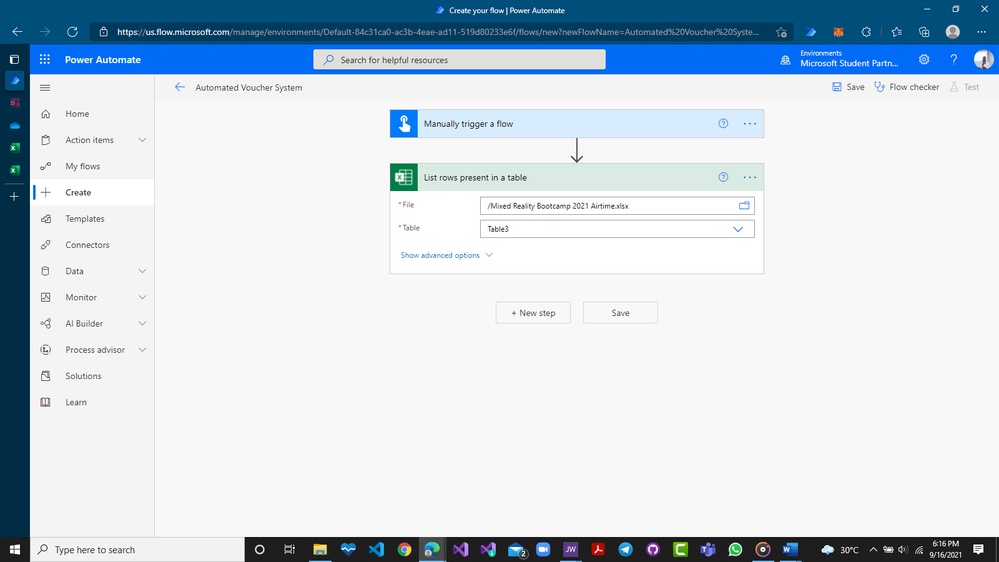Open the notification center icon
999x562 pixels.
tap(978, 549)
